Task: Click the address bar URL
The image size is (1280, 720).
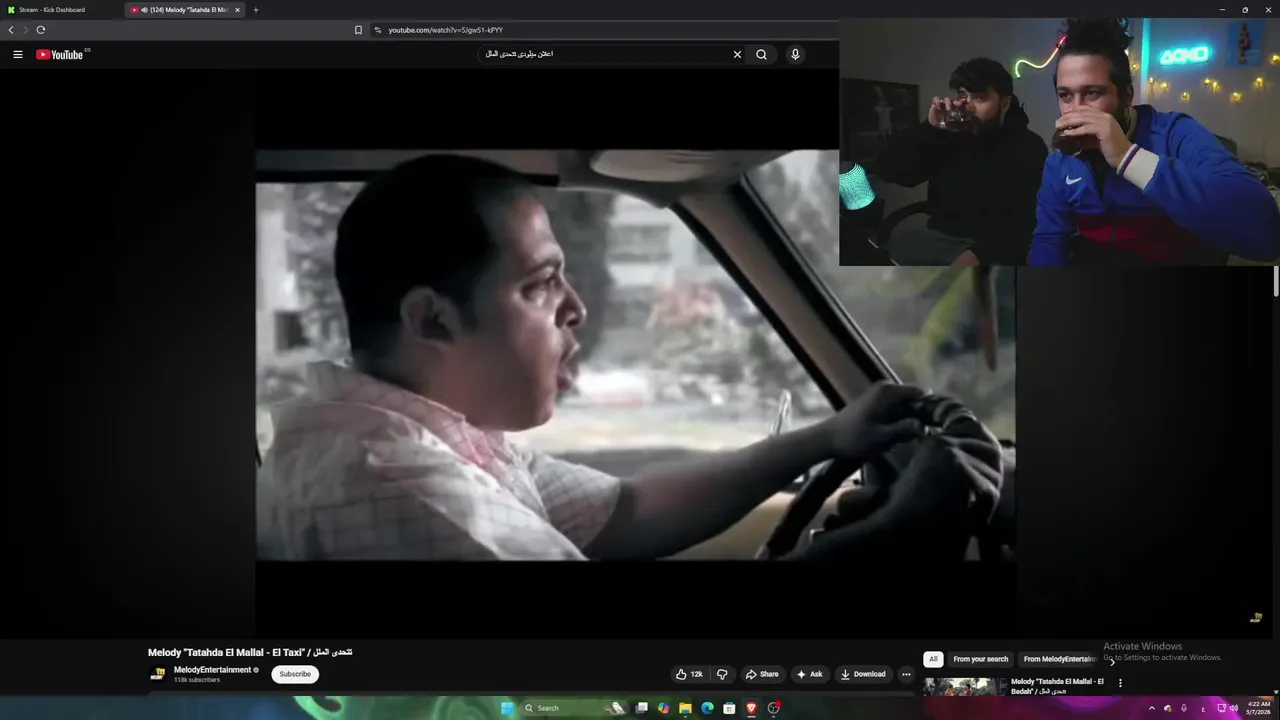Action: tap(445, 30)
